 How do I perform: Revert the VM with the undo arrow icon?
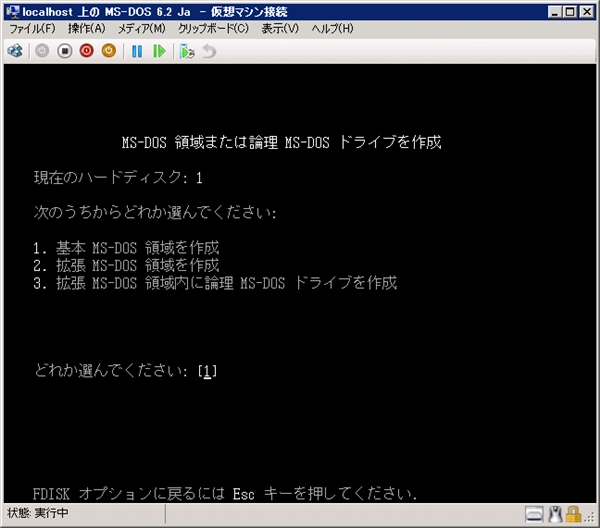click(x=209, y=51)
